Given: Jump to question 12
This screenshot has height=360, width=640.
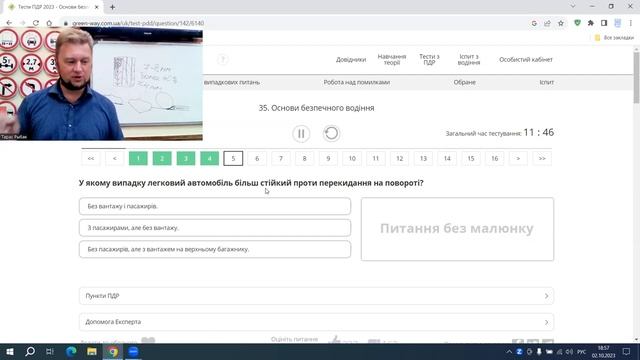Looking at the screenshot, I should point(400,158).
